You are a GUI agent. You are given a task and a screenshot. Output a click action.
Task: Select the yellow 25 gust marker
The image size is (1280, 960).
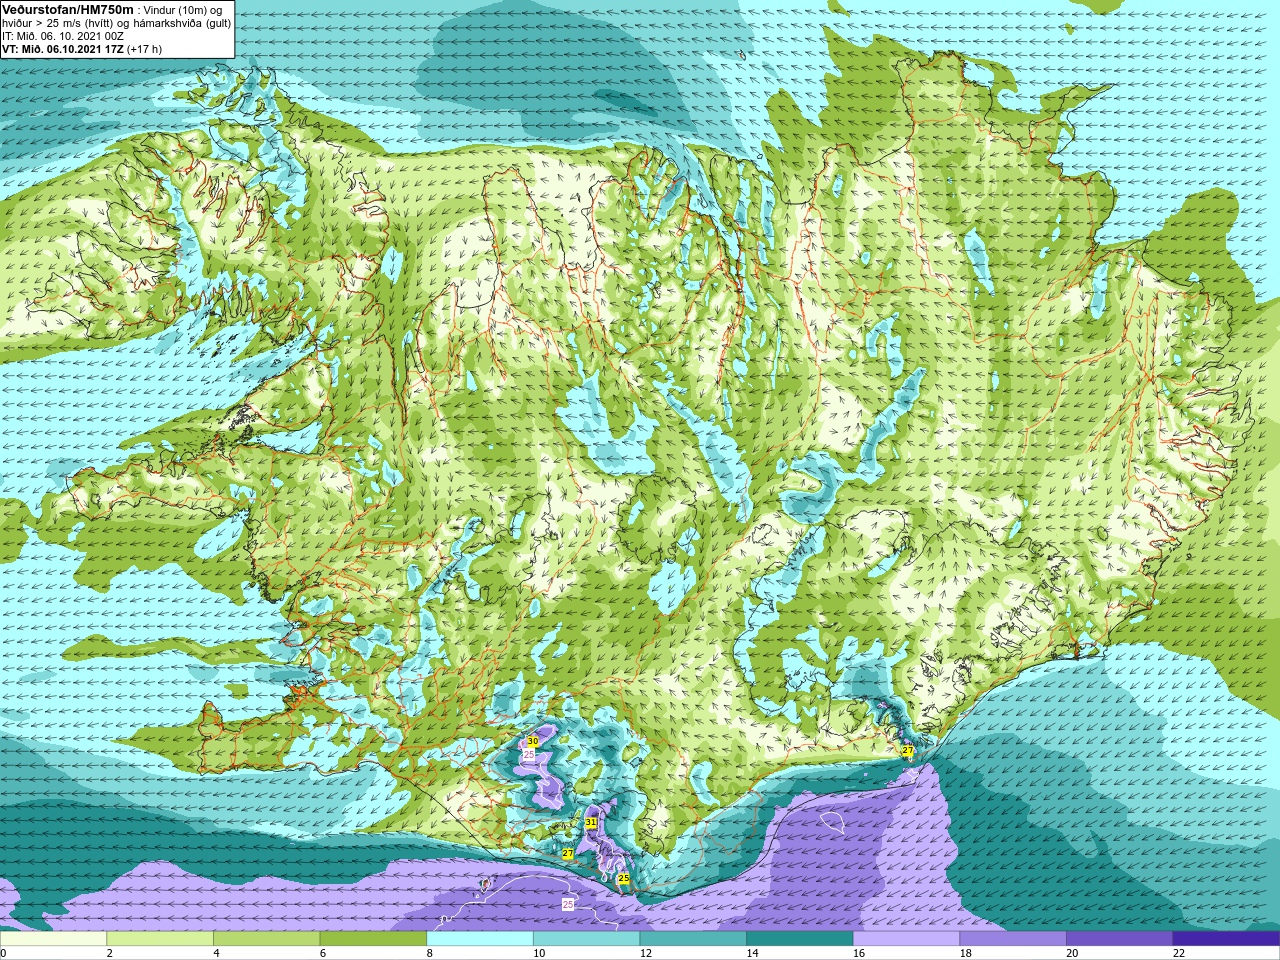[624, 879]
